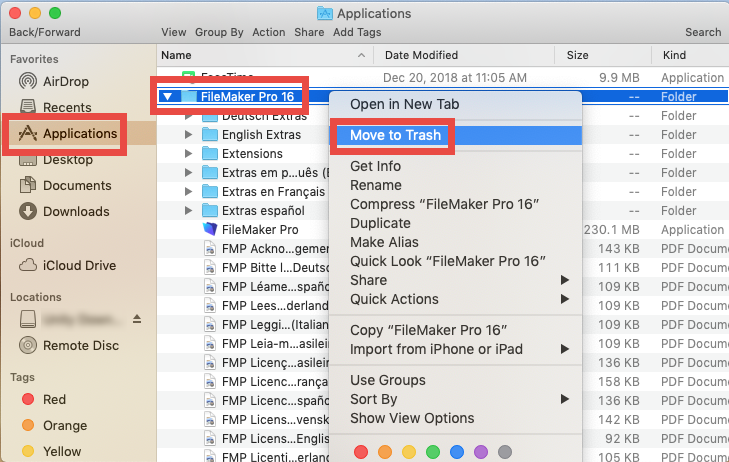Click the Back/Forward toolbar button
The width and height of the screenshot is (729, 462).
pyautogui.click(x=45, y=32)
